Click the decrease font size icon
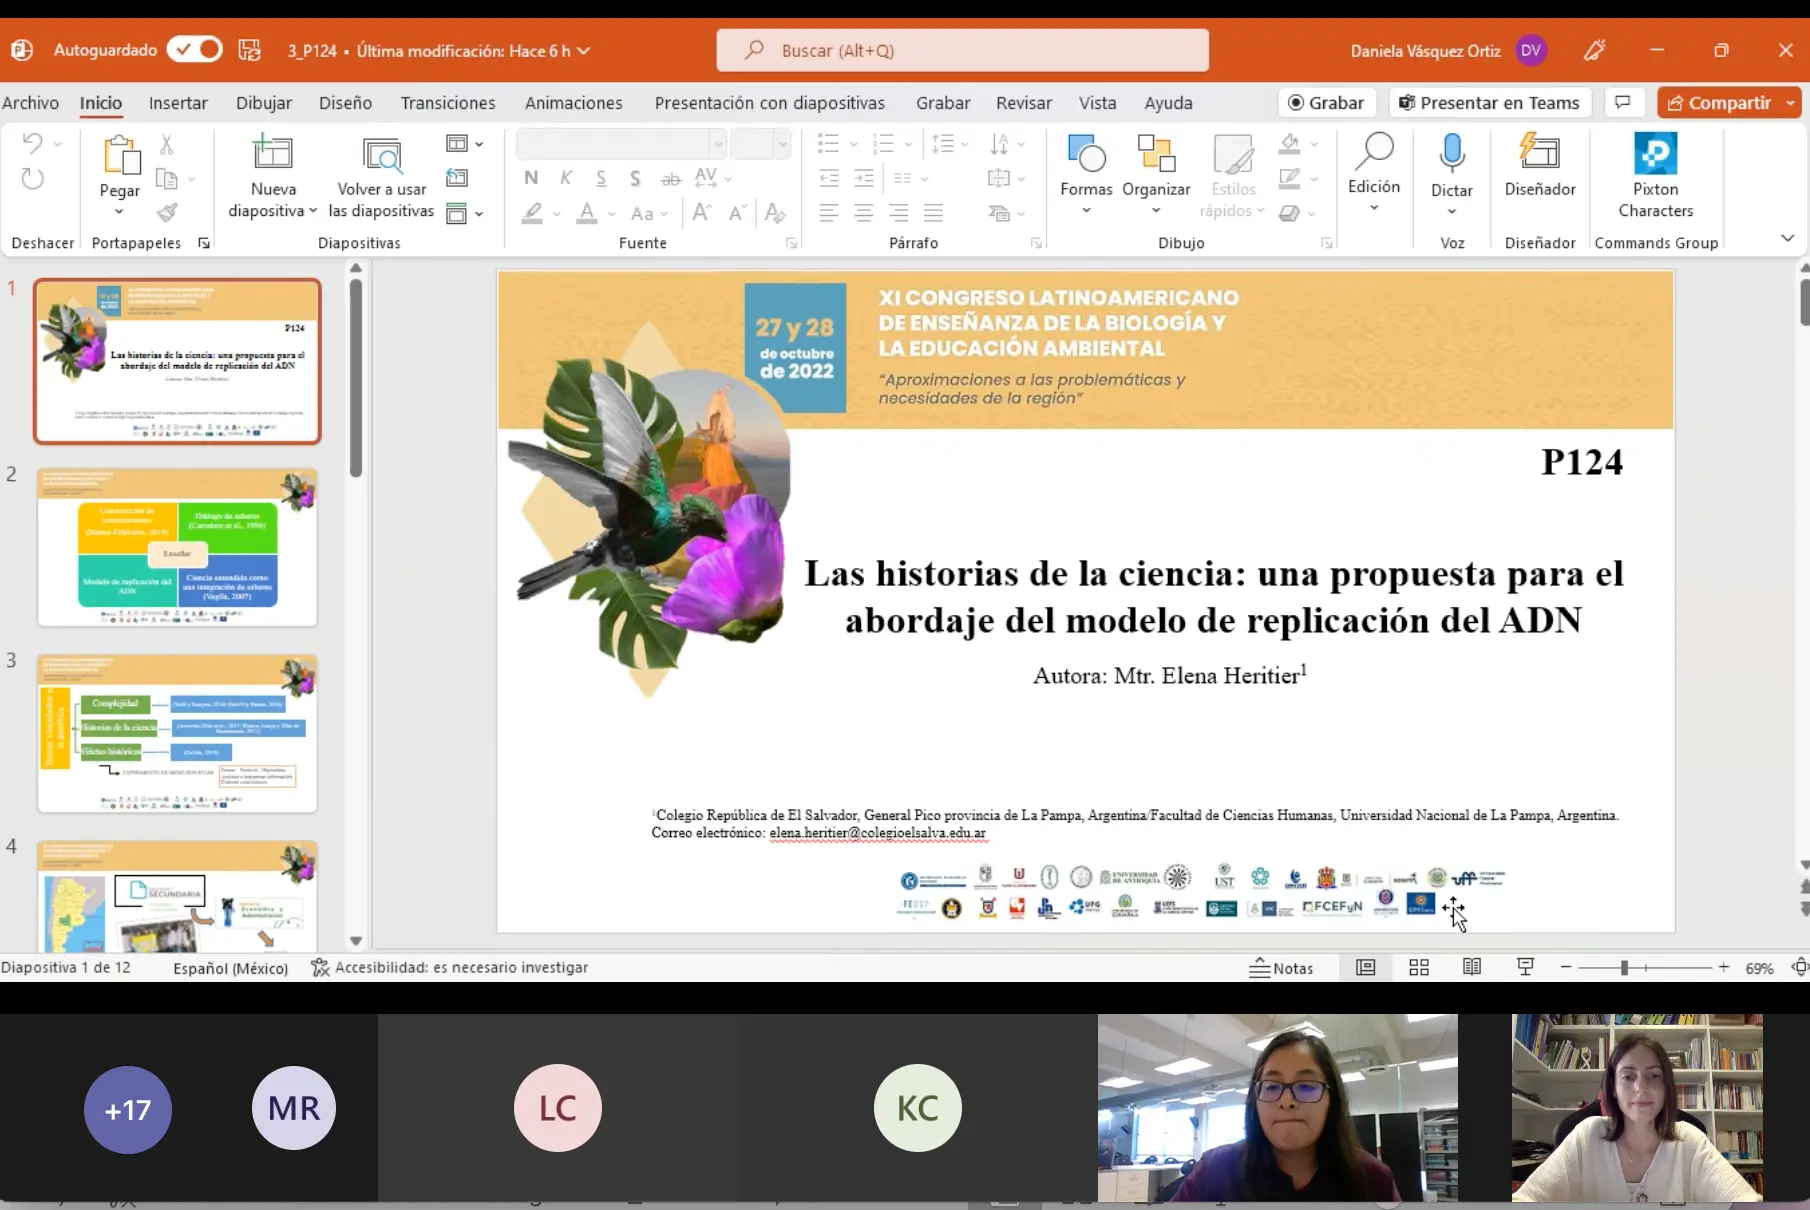The image size is (1810, 1210). pos(738,212)
